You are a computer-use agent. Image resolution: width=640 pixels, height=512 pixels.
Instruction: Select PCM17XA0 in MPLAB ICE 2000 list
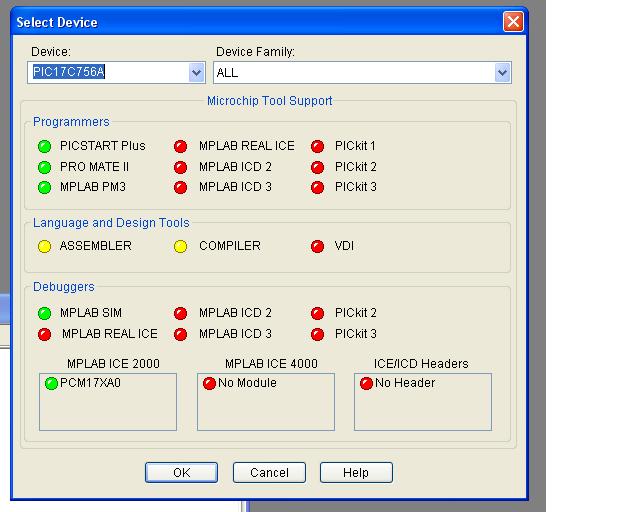point(90,383)
